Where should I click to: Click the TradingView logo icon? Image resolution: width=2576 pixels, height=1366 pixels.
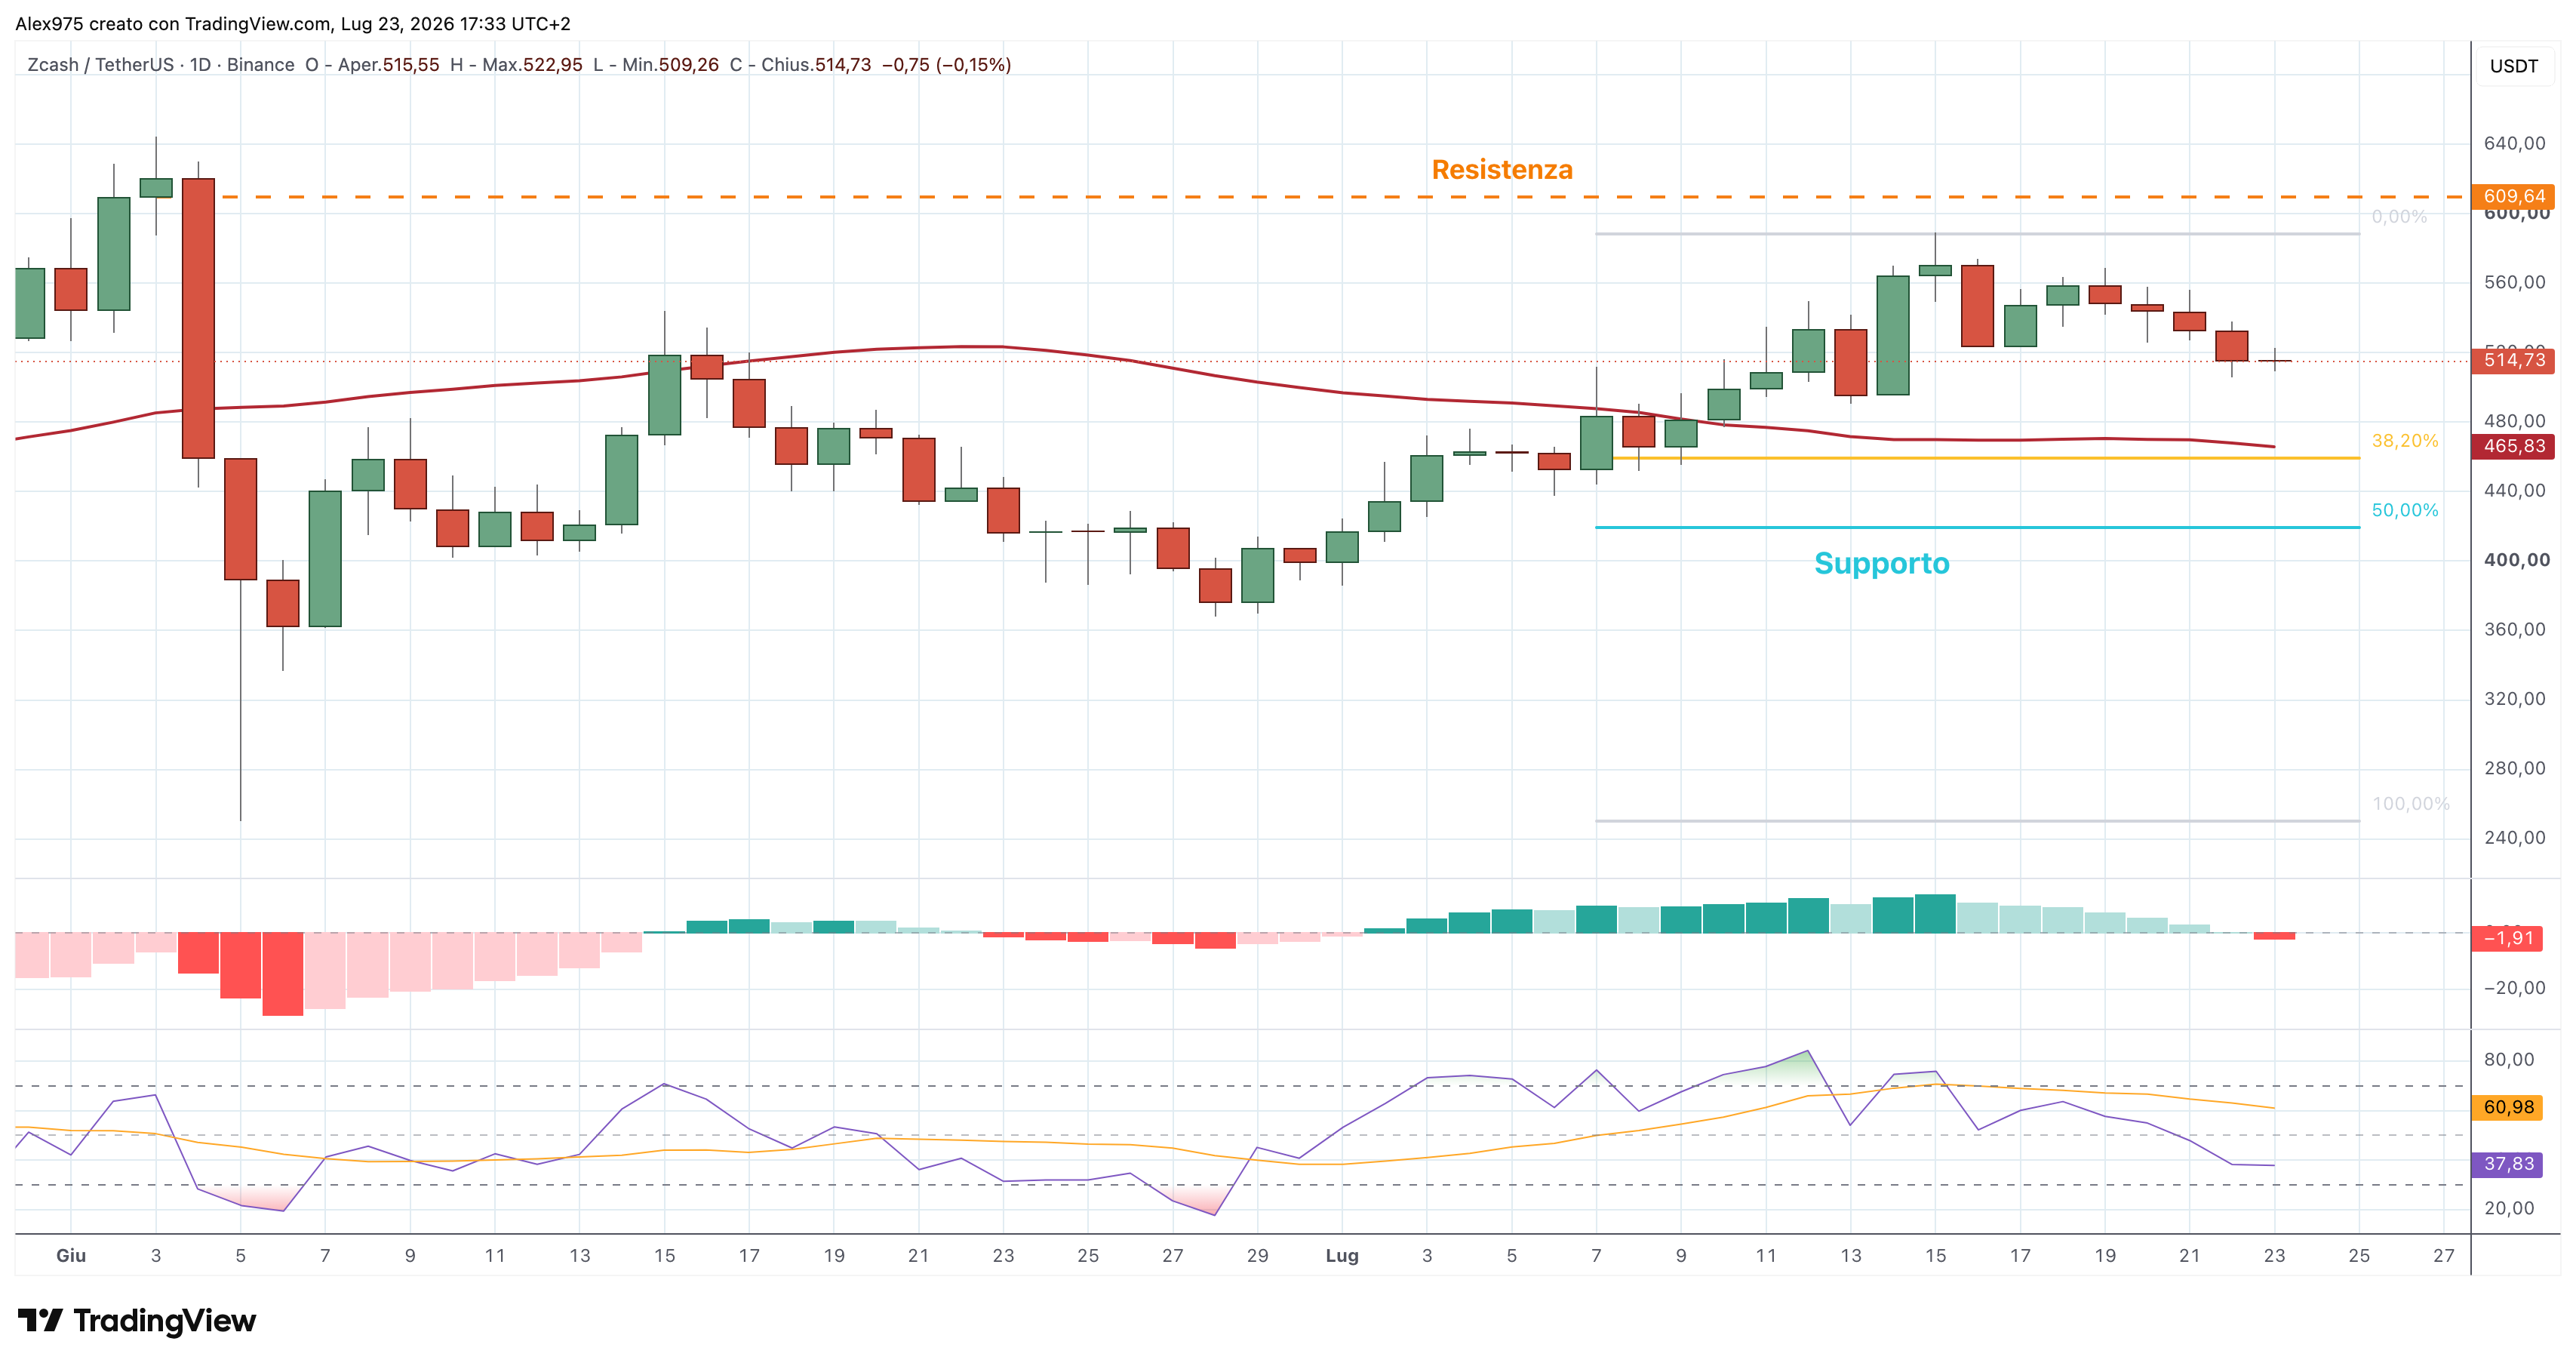[41, 1320]
